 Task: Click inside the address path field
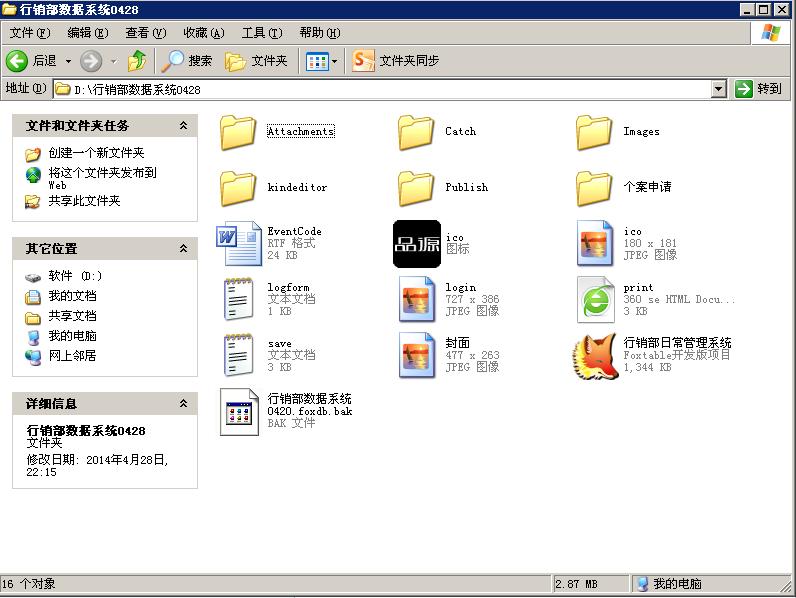coord(382,89)
